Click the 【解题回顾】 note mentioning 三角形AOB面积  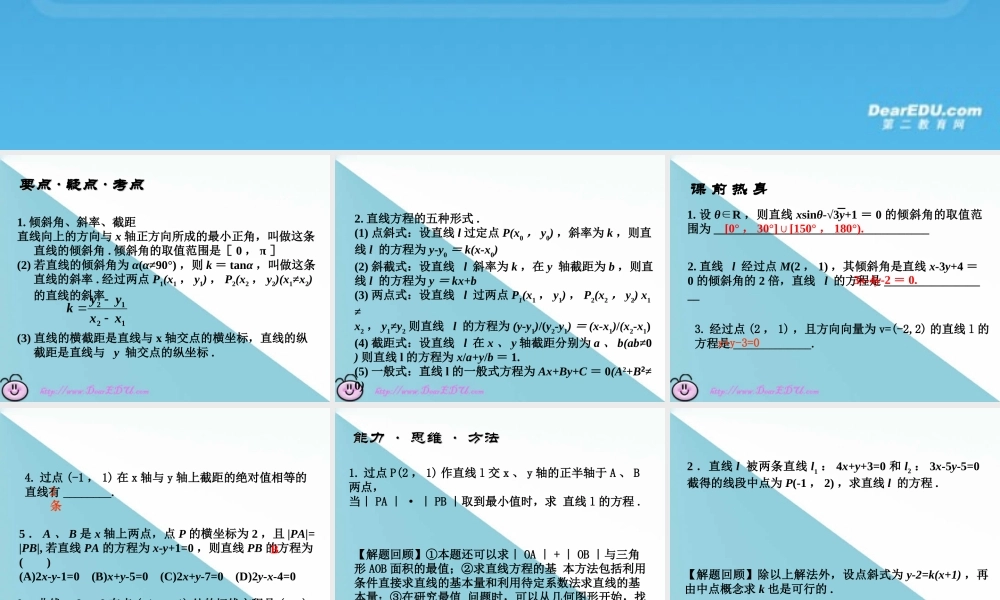tap(500, 574)
